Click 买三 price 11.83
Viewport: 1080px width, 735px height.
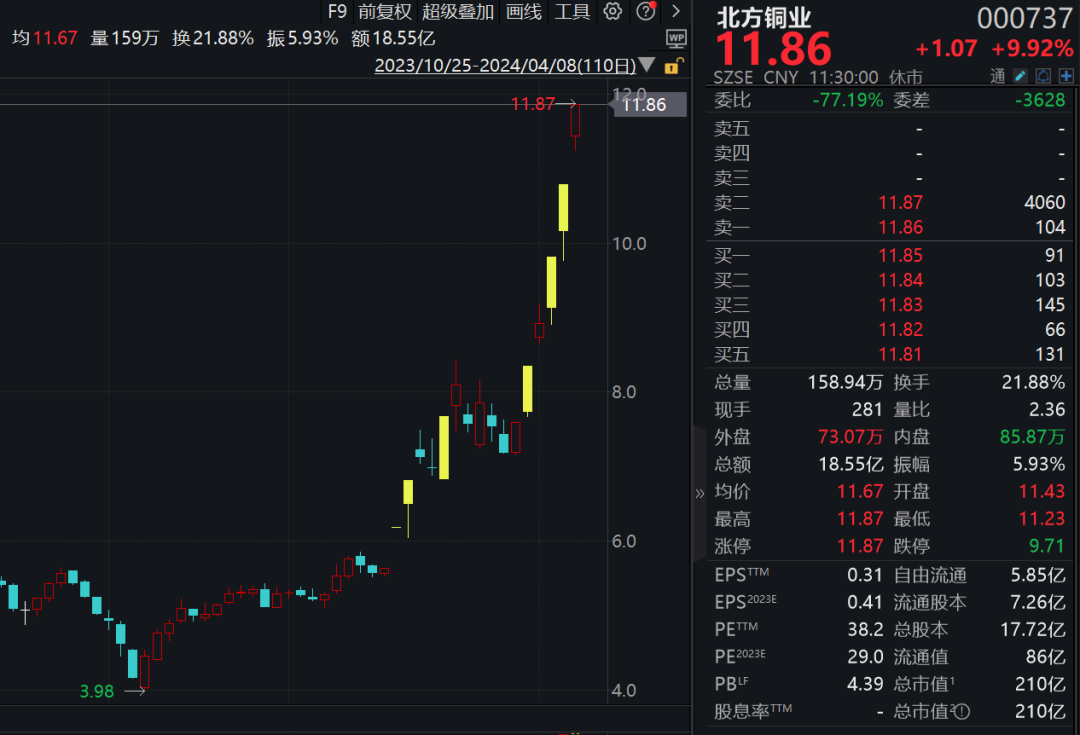coord(900,305)
